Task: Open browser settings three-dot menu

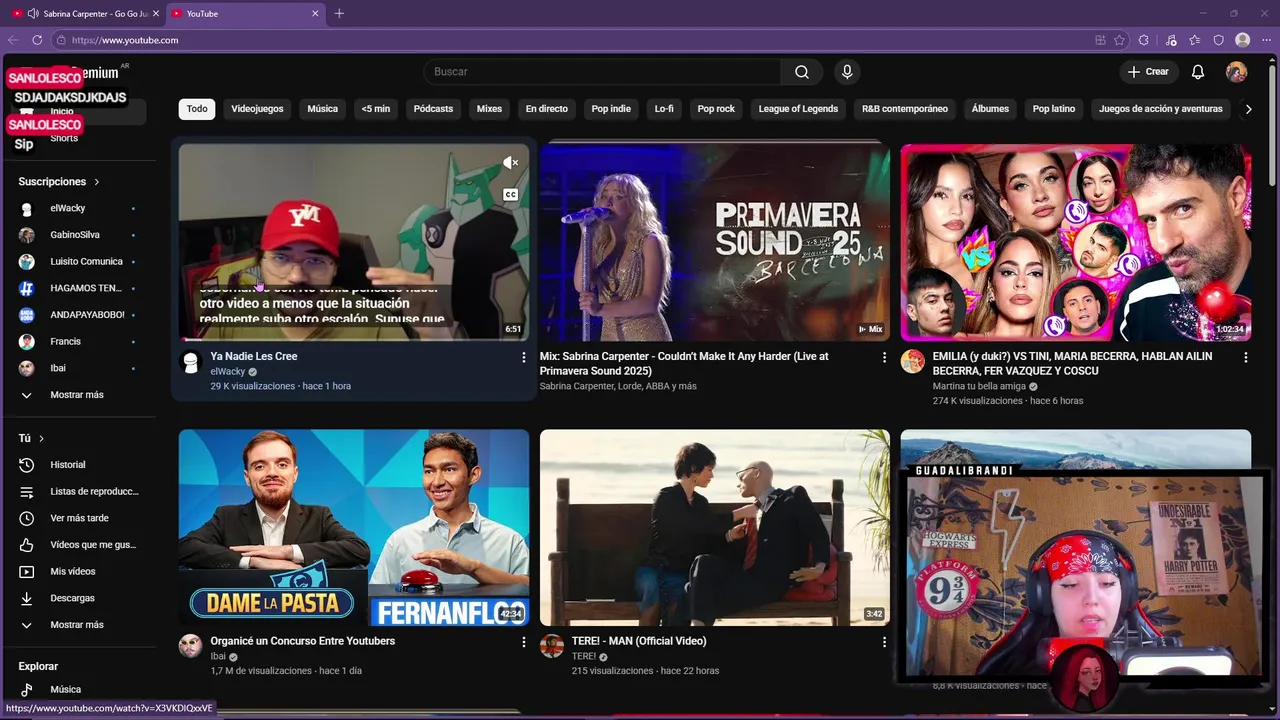Action: click(x=1266, y=40)
